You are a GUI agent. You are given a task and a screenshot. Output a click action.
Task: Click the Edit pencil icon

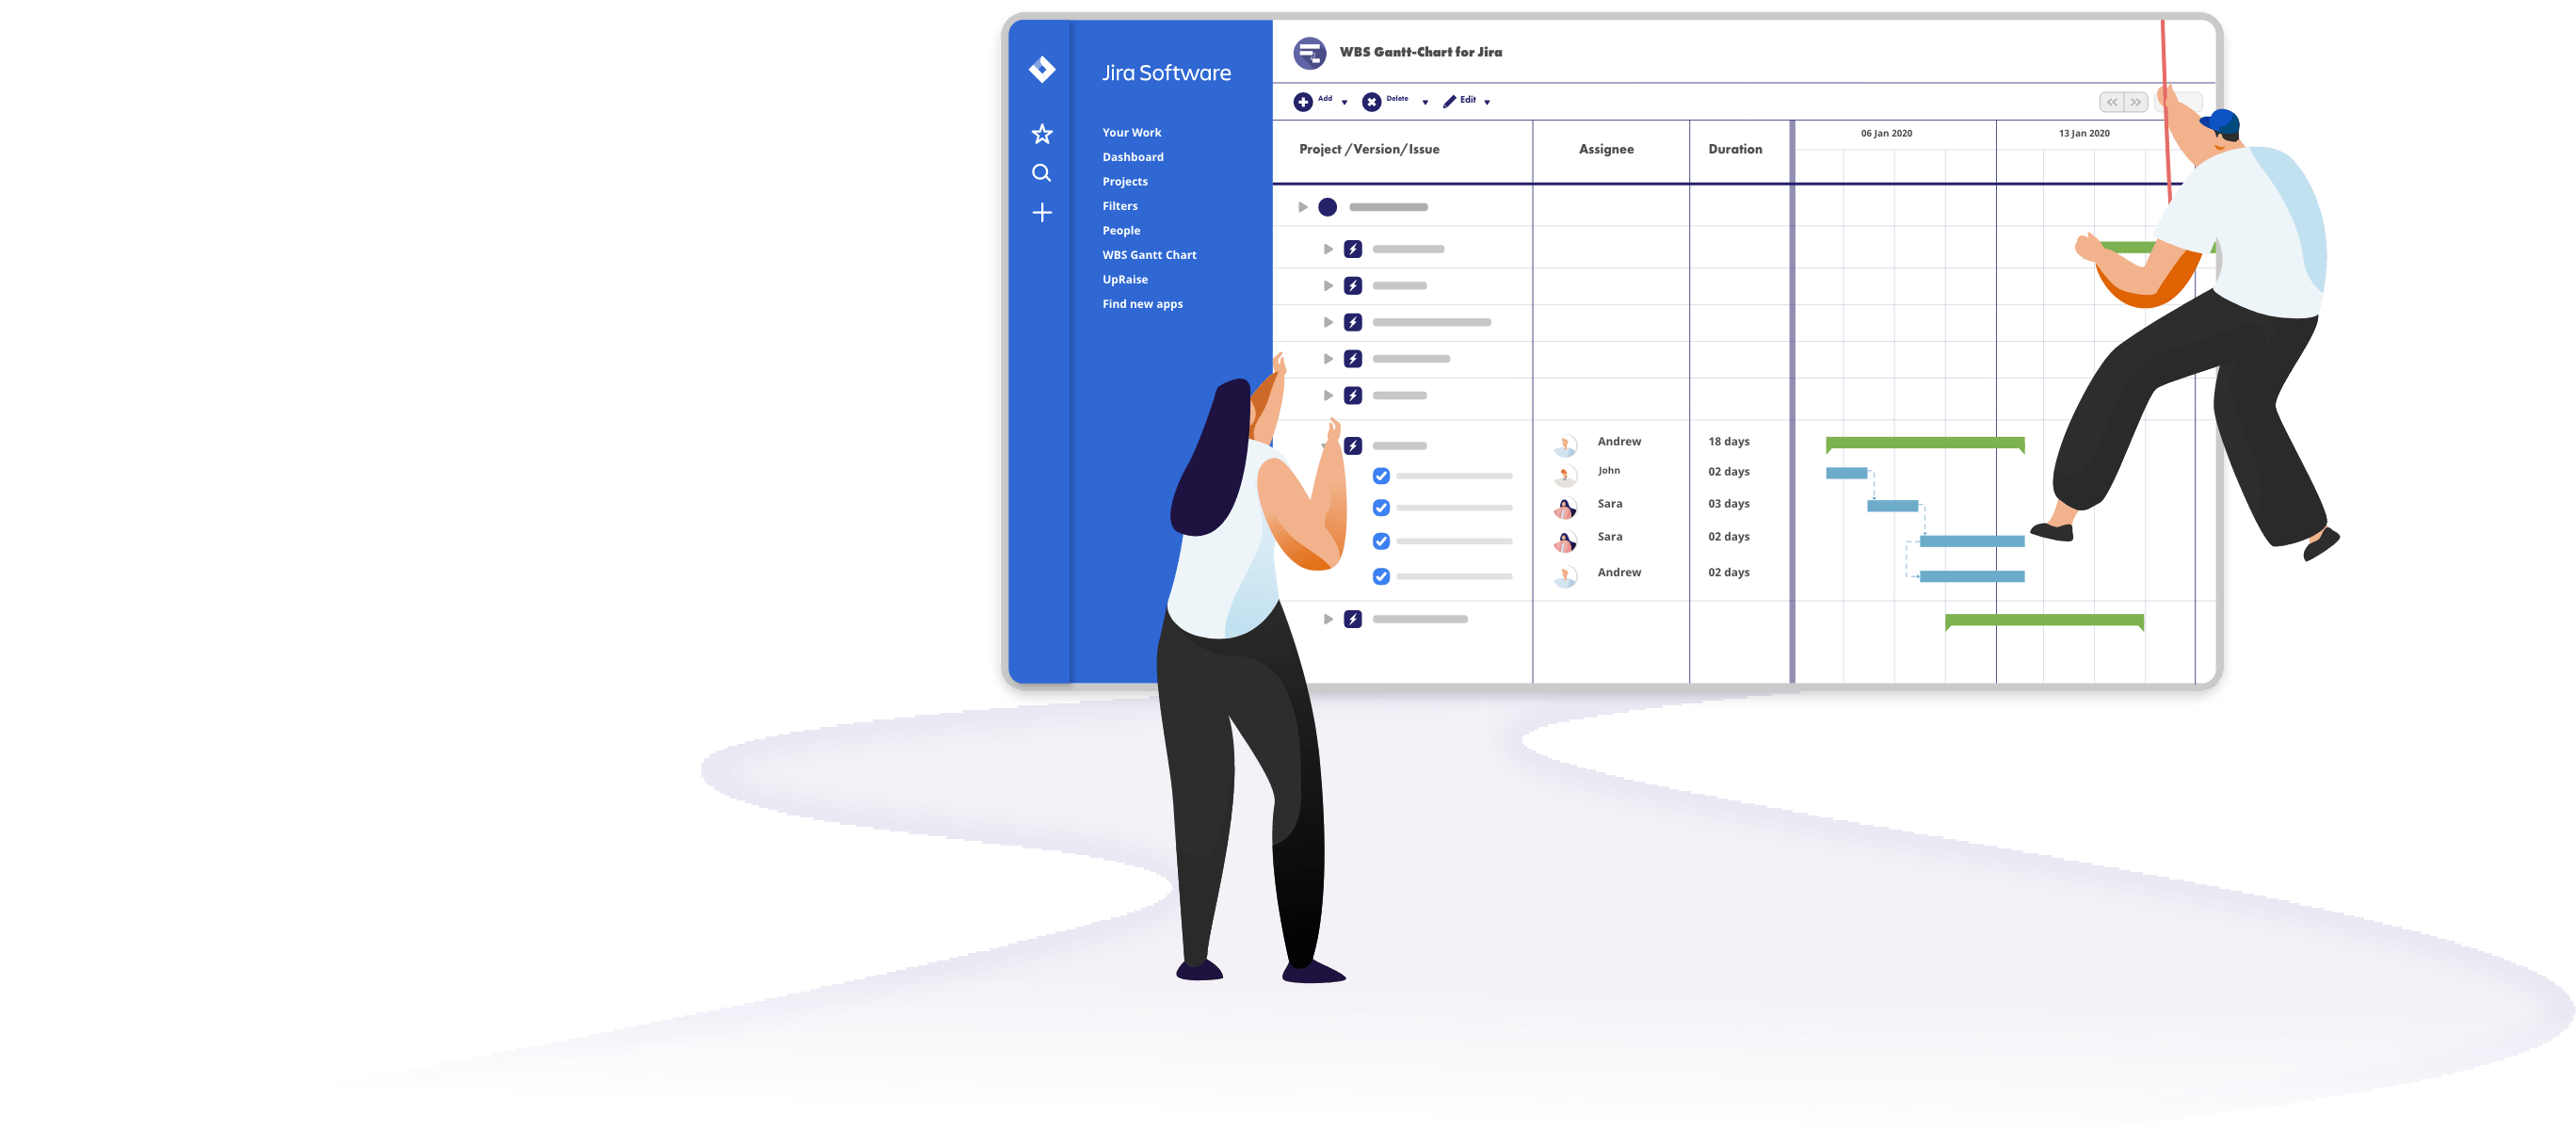coord(1449,101)
